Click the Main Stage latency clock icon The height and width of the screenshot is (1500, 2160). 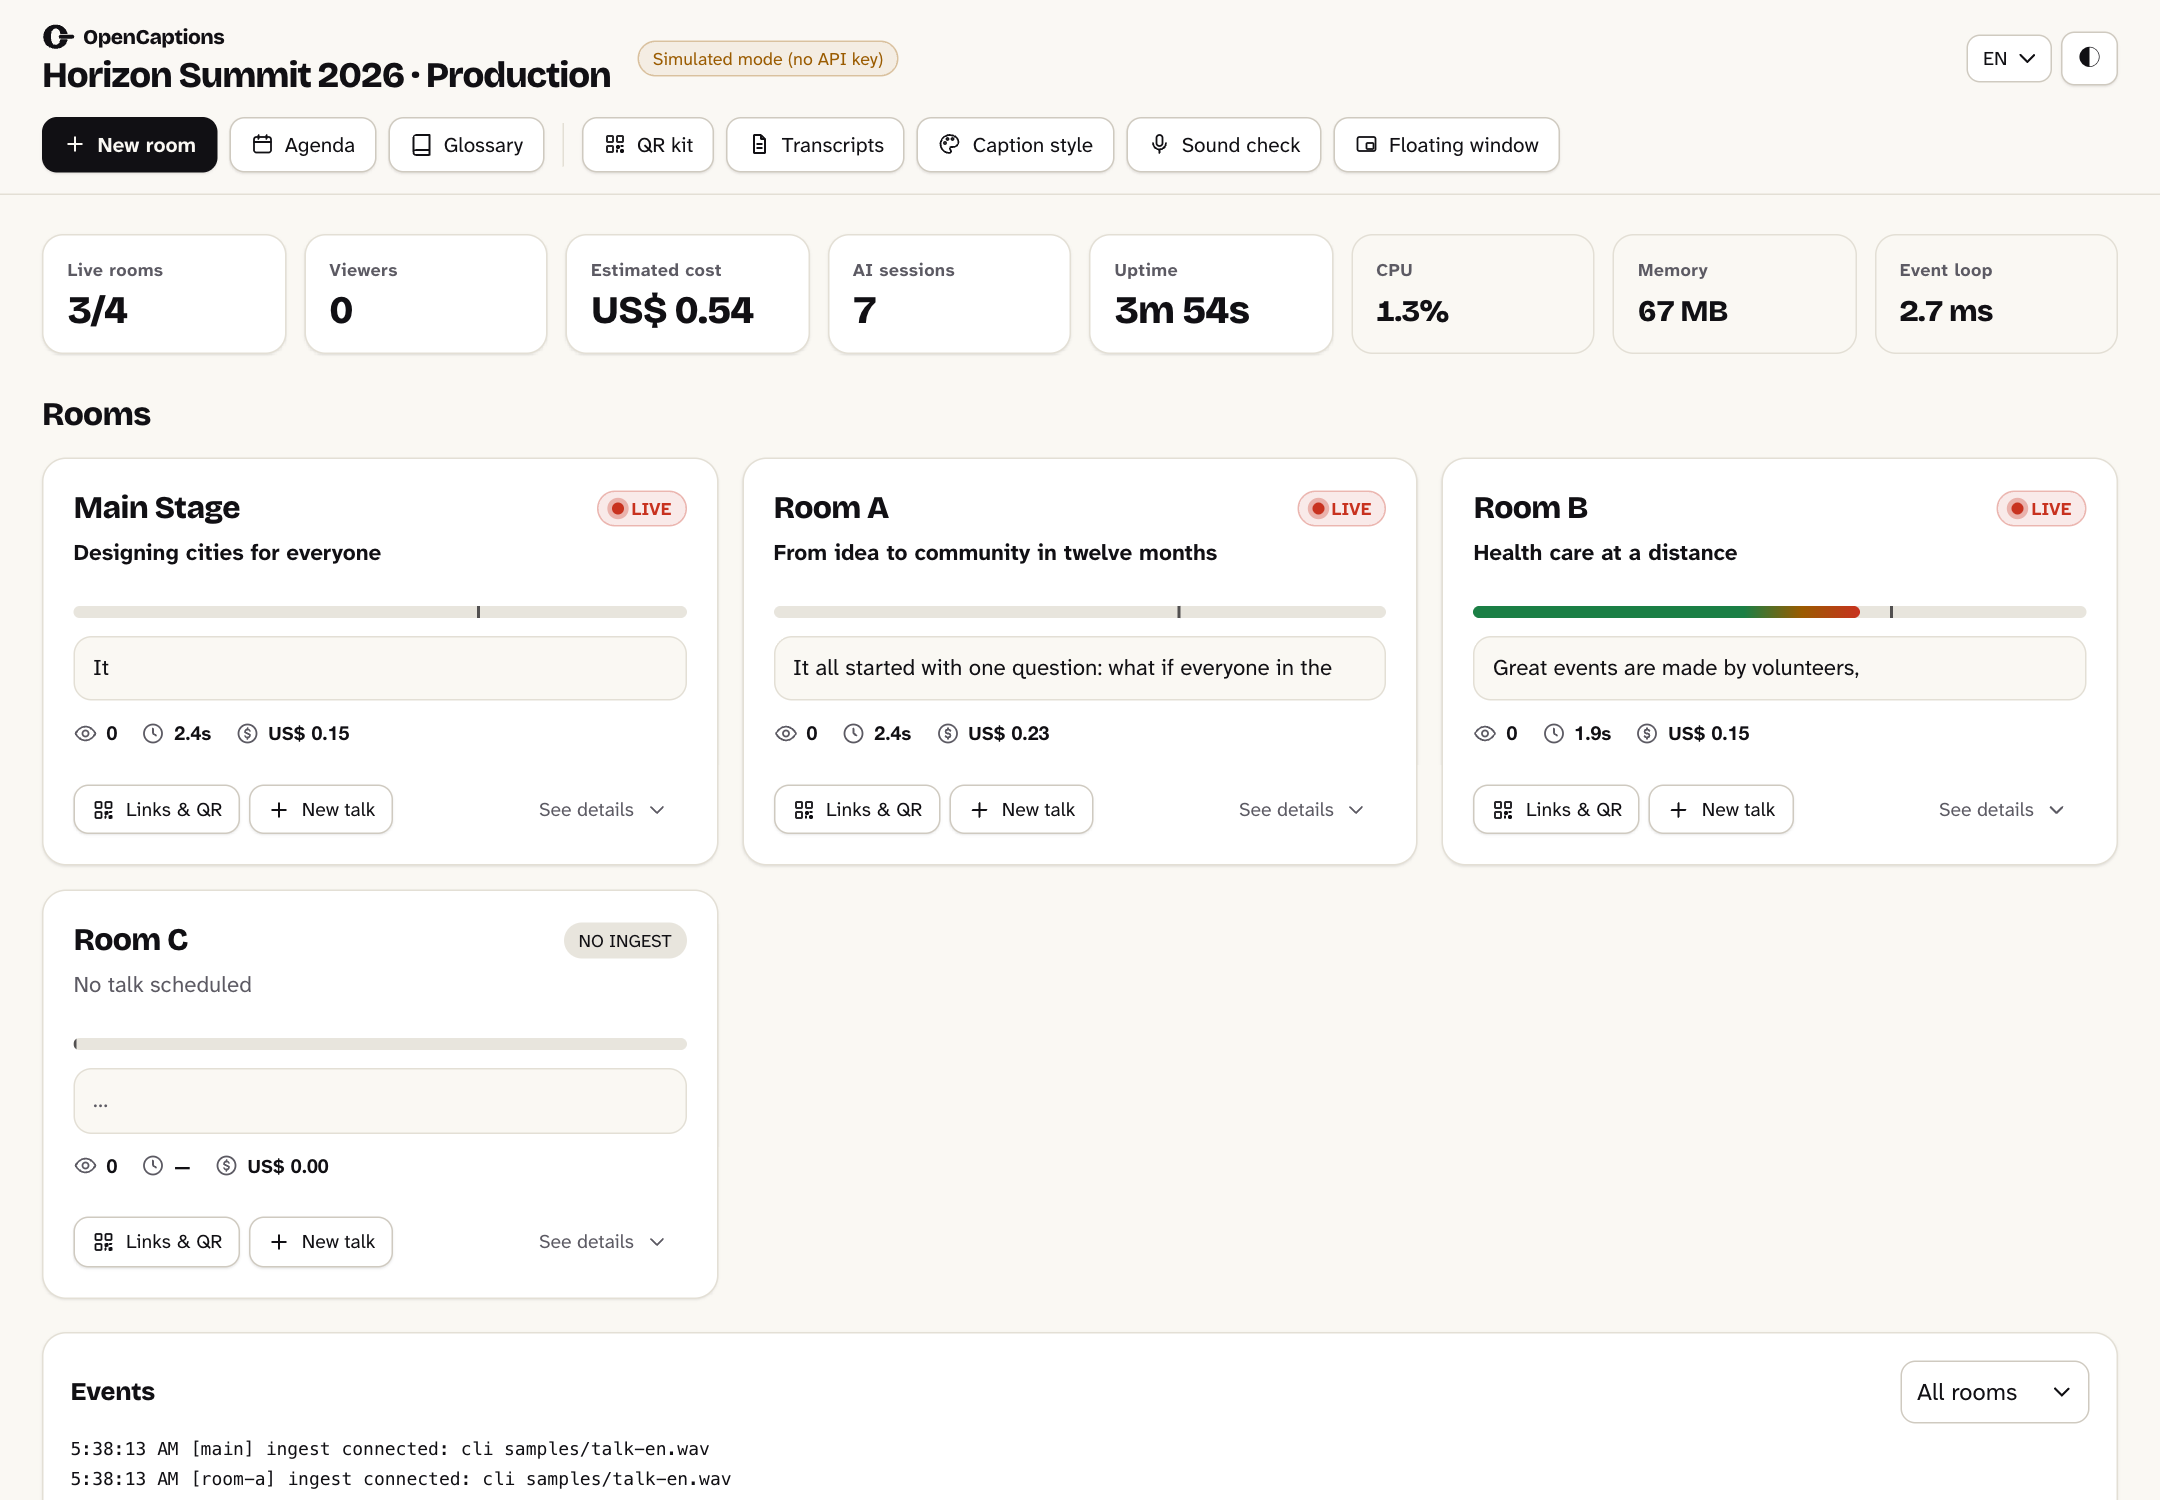pyautogui.click(x=152, y=733)
